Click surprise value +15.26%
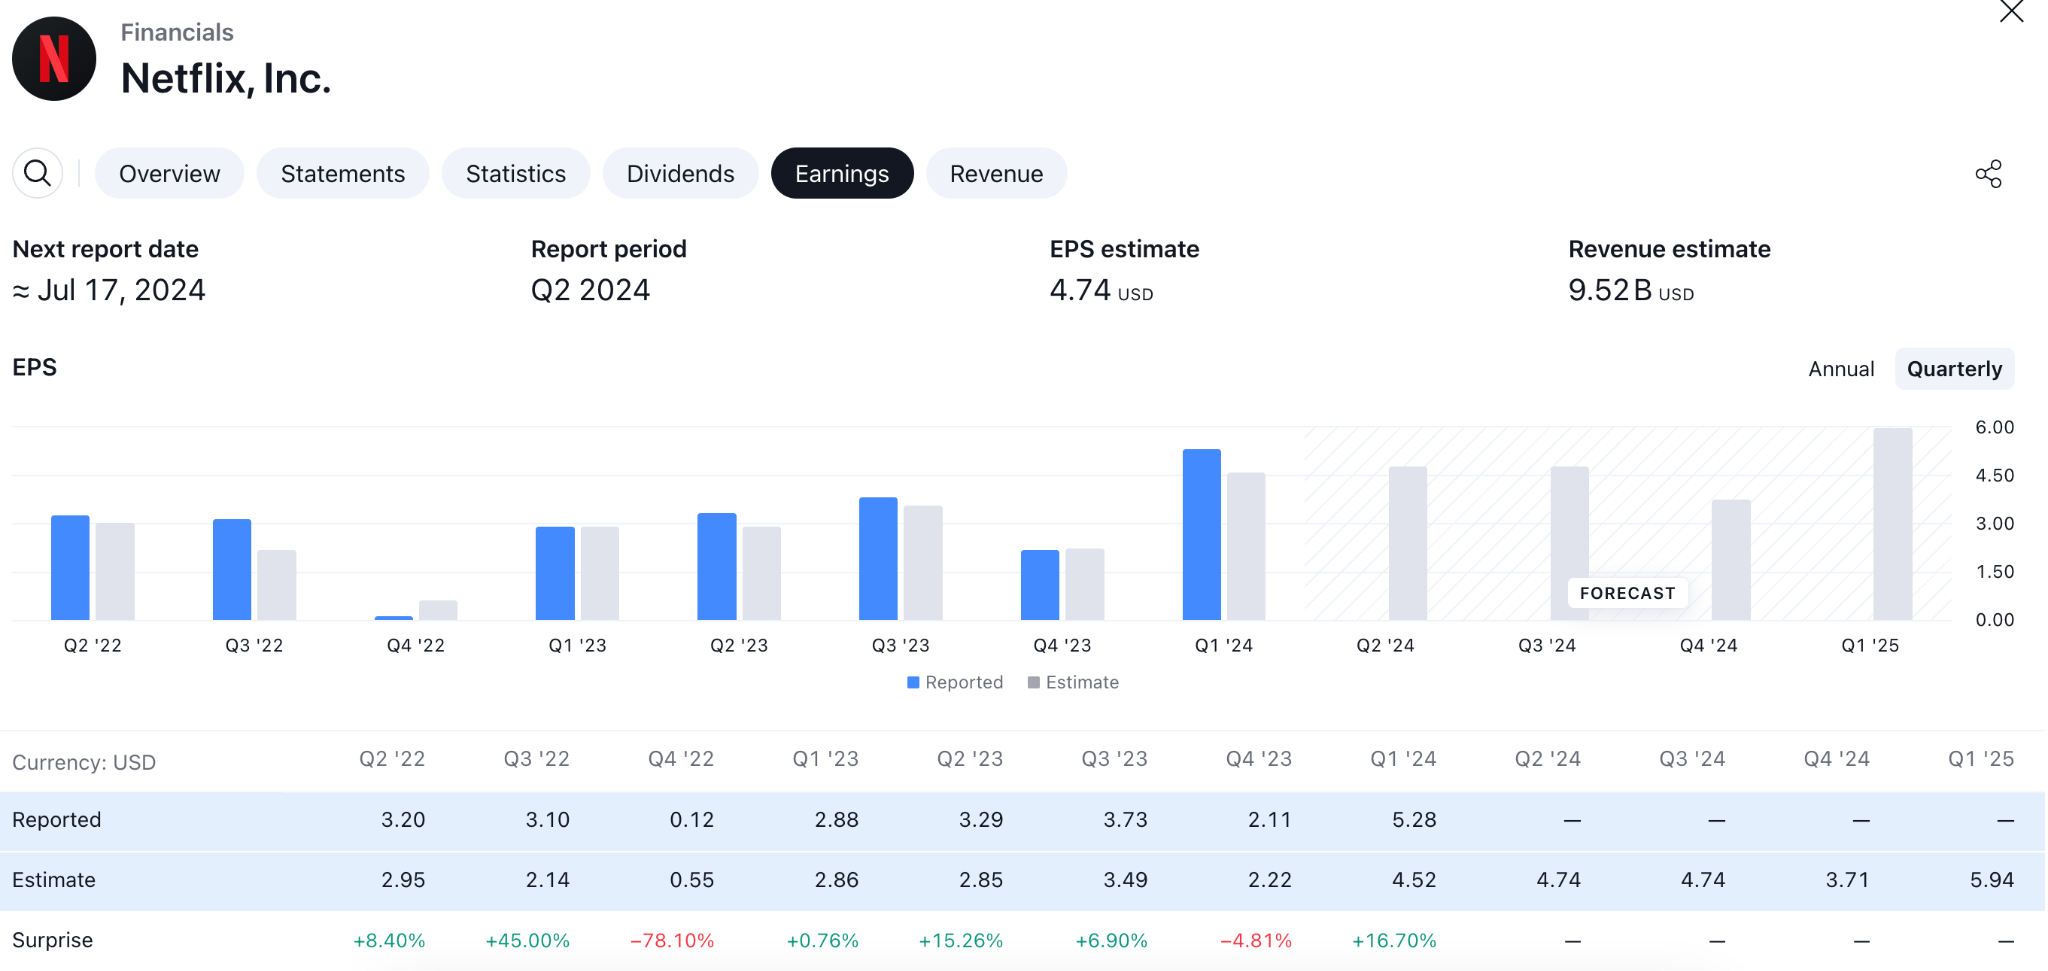The width and height of the screenshot is (2048, 971). click(960, 941)
